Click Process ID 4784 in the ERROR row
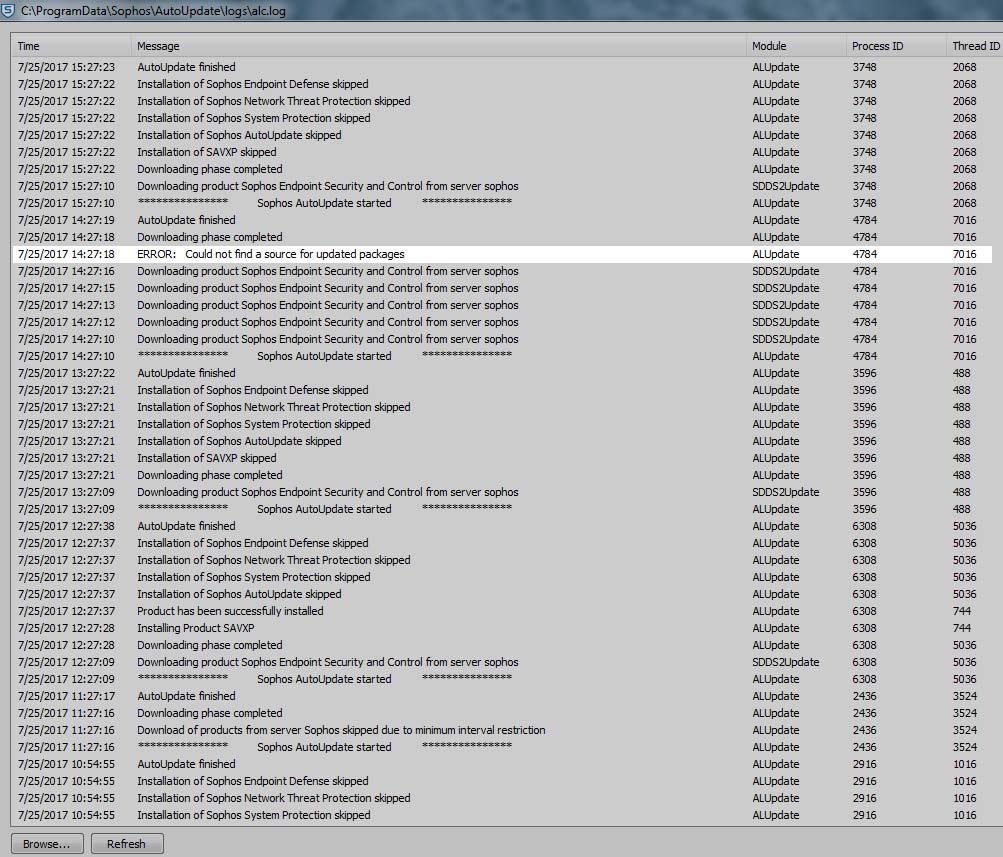 point(864,254)
